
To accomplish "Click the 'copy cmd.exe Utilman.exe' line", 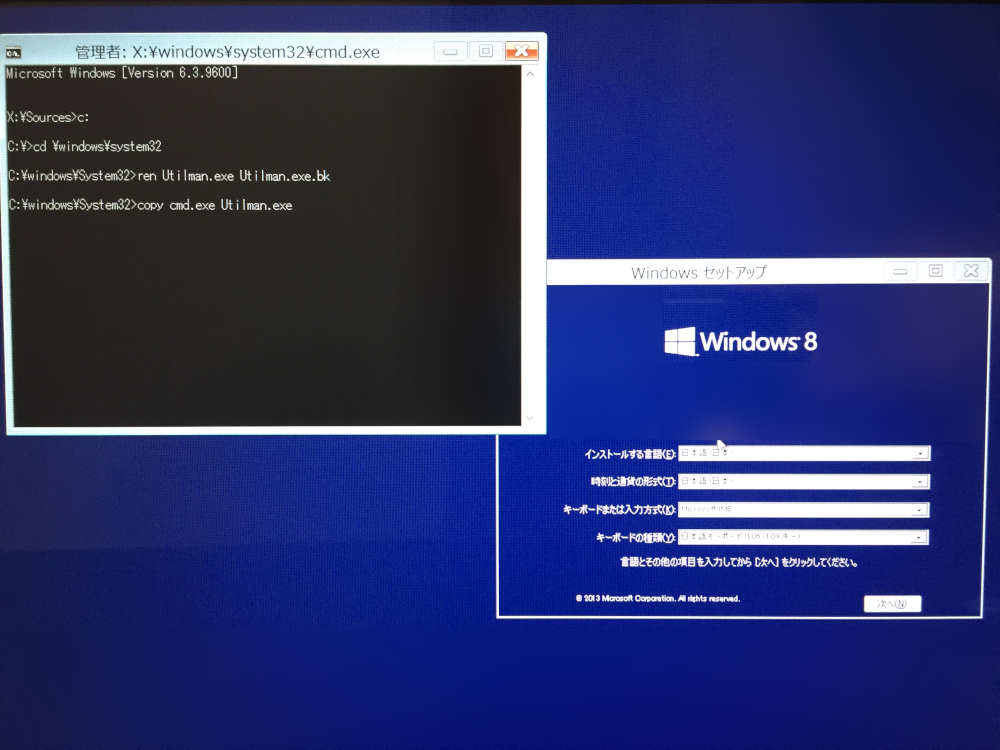I will (151, 205).
